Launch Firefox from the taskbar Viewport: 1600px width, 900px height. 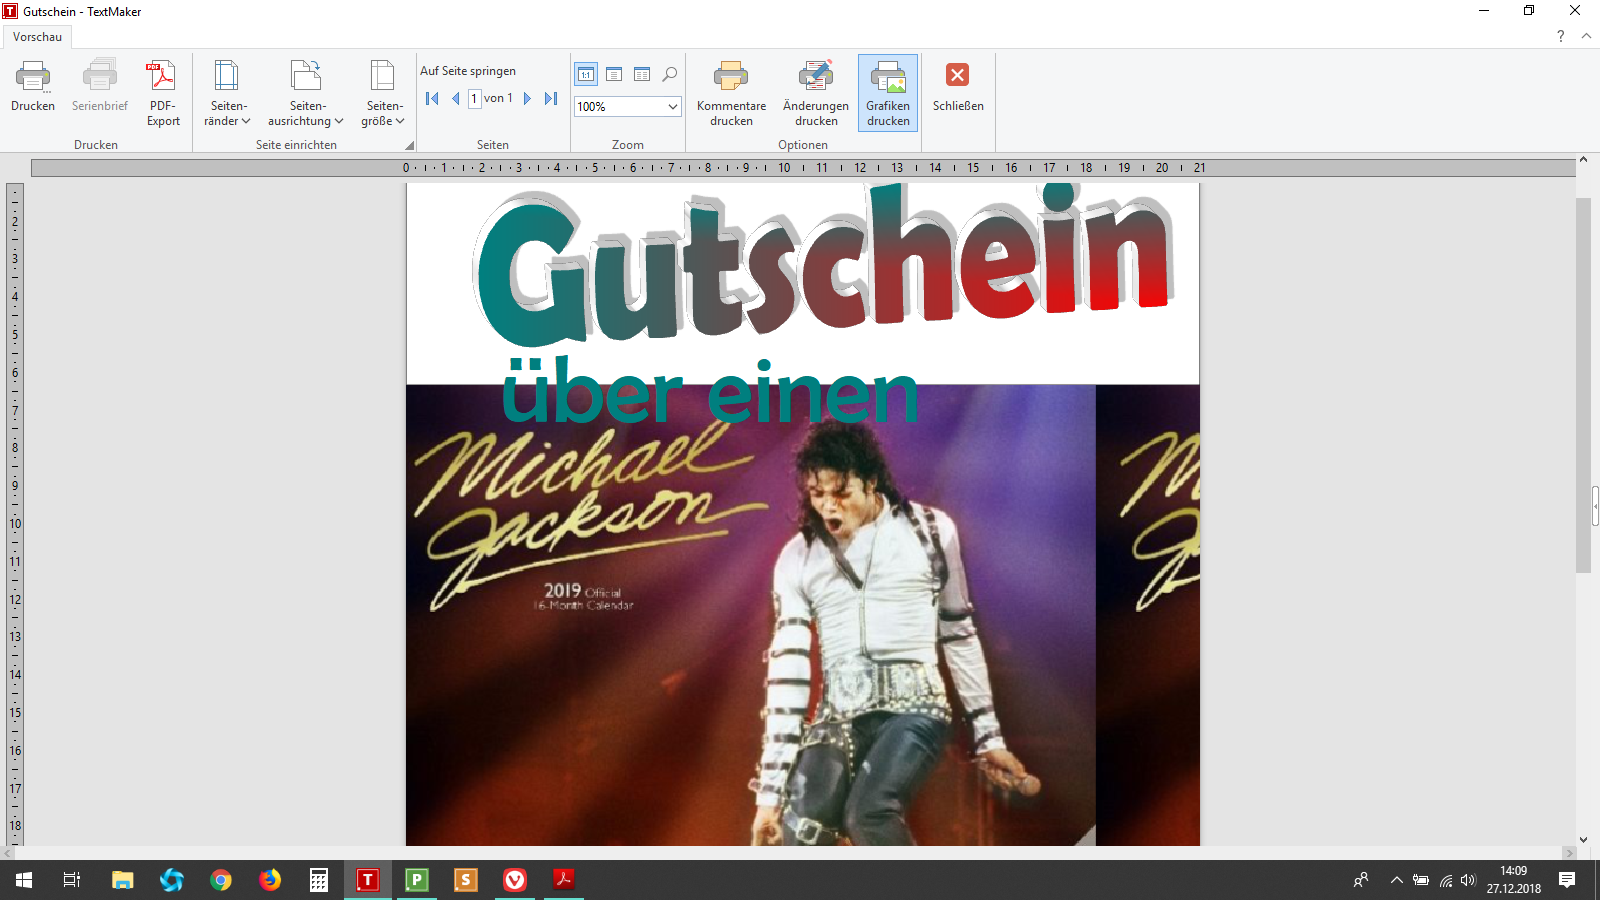(270, 880)
